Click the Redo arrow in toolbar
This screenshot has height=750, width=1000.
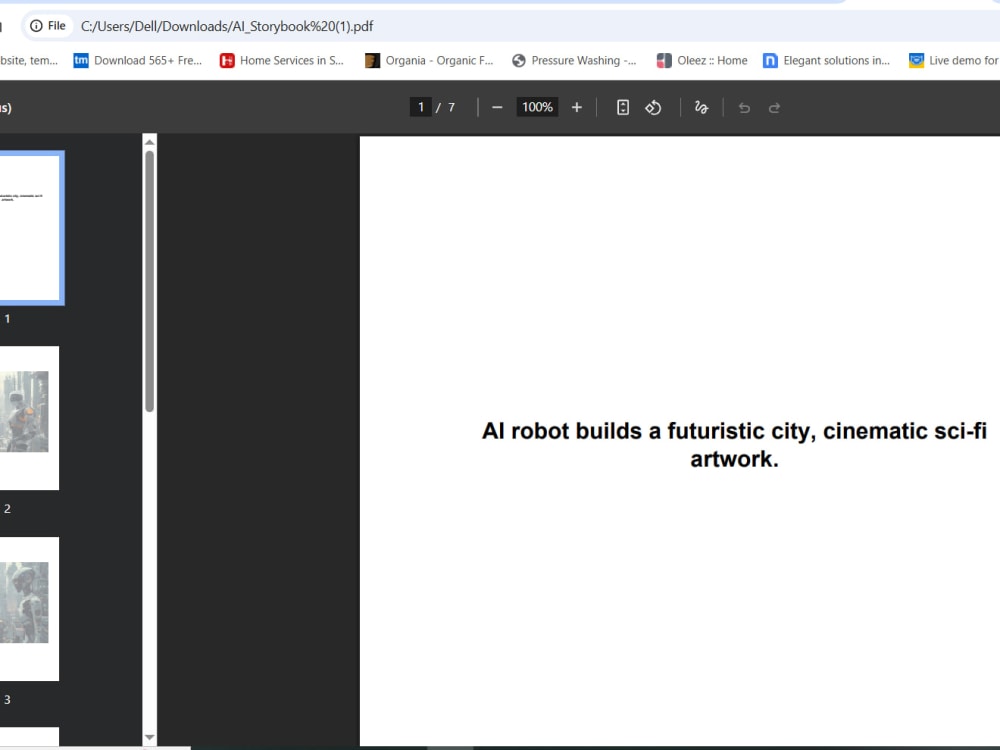coord(774,108)
